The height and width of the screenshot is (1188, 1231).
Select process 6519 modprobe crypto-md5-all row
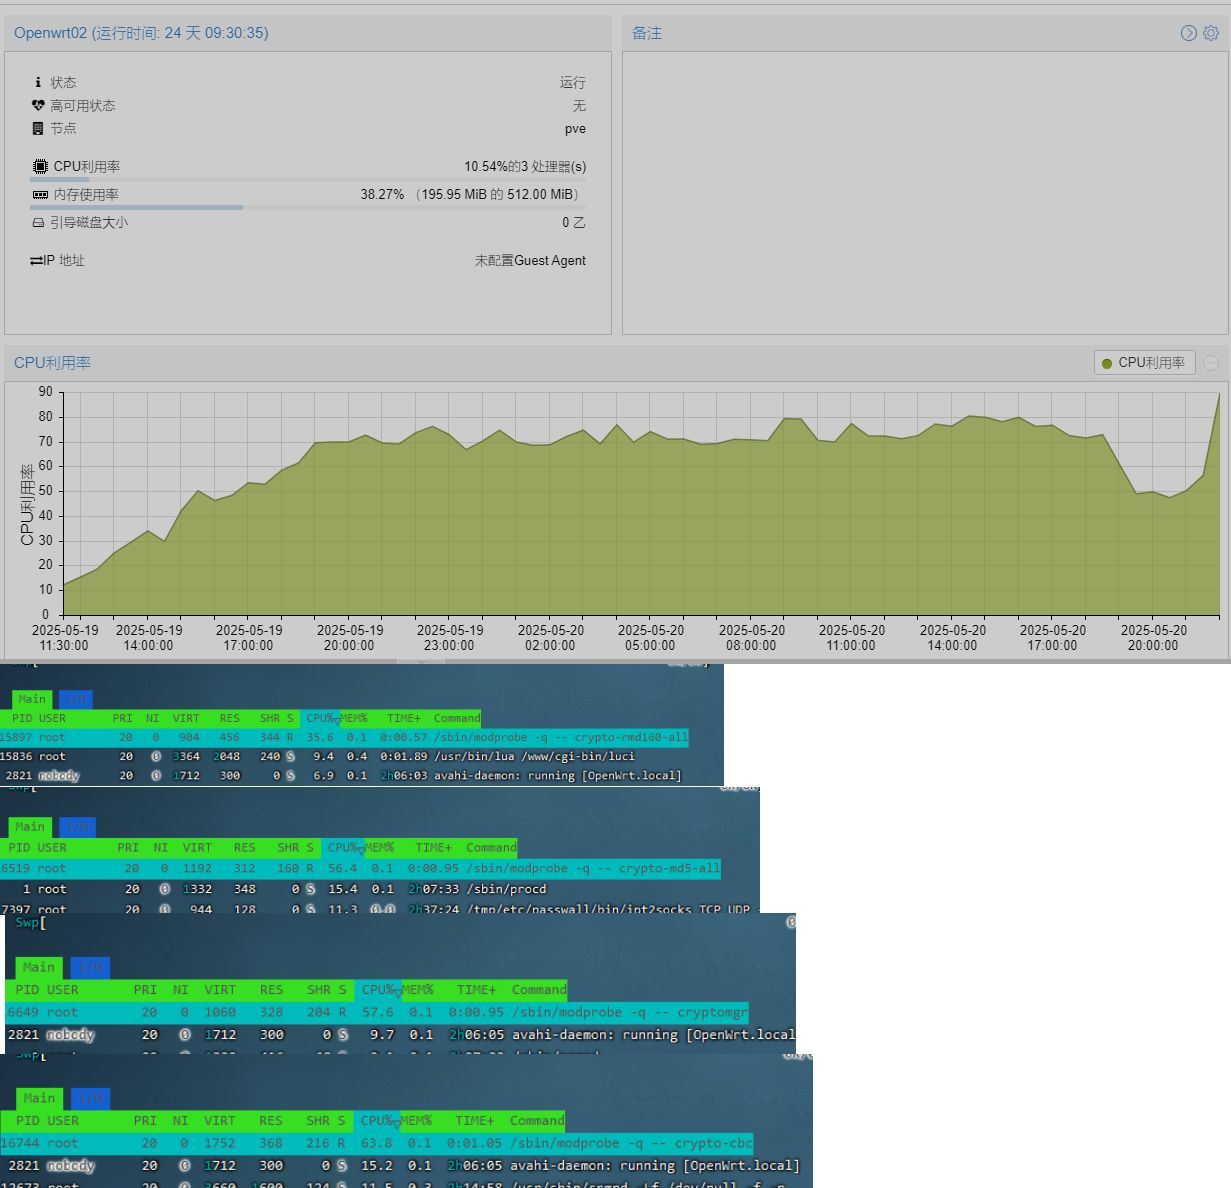pyautogui.click(x=360, y=868)
